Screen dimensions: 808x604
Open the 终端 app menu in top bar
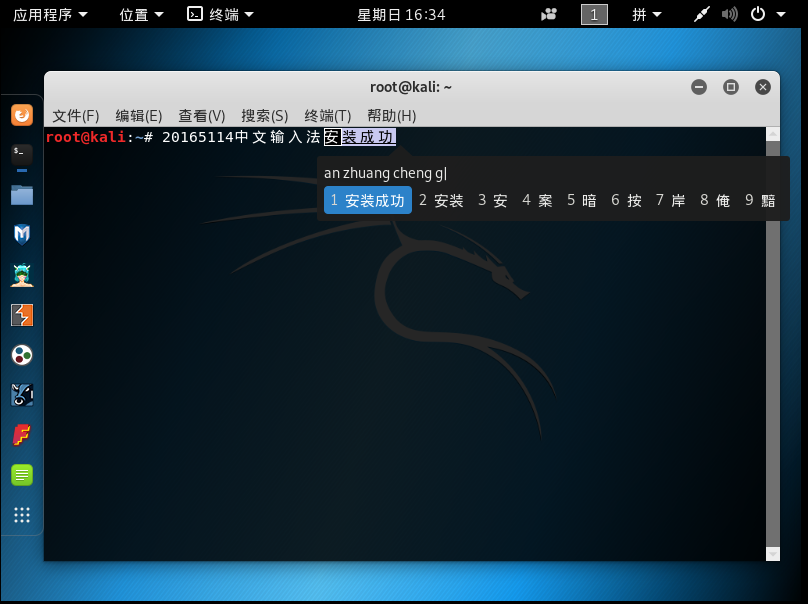220,14
